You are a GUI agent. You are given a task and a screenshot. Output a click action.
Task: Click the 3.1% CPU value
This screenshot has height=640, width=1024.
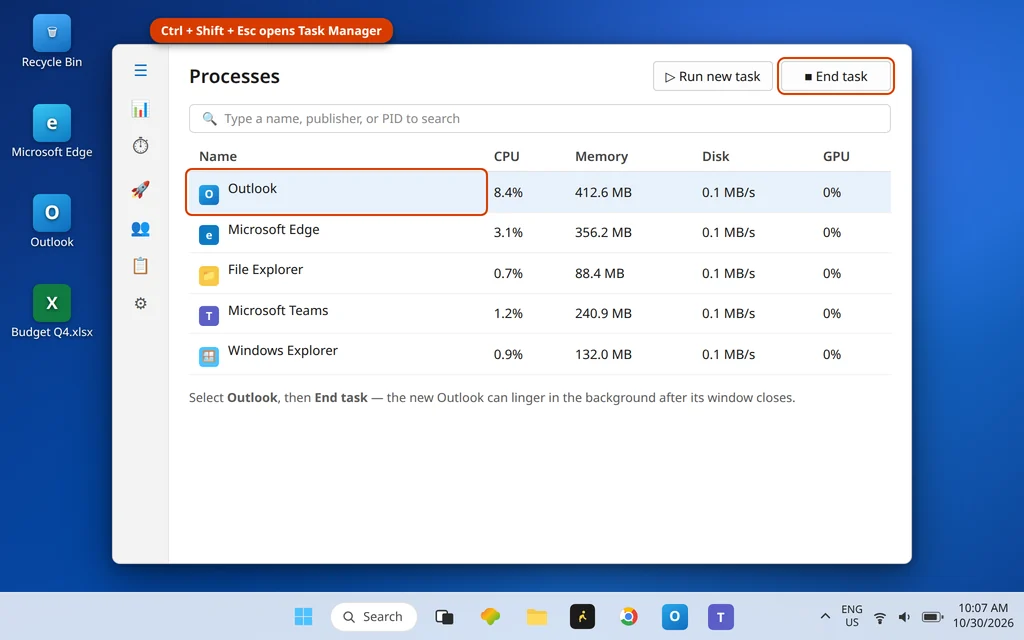(508, 232)
